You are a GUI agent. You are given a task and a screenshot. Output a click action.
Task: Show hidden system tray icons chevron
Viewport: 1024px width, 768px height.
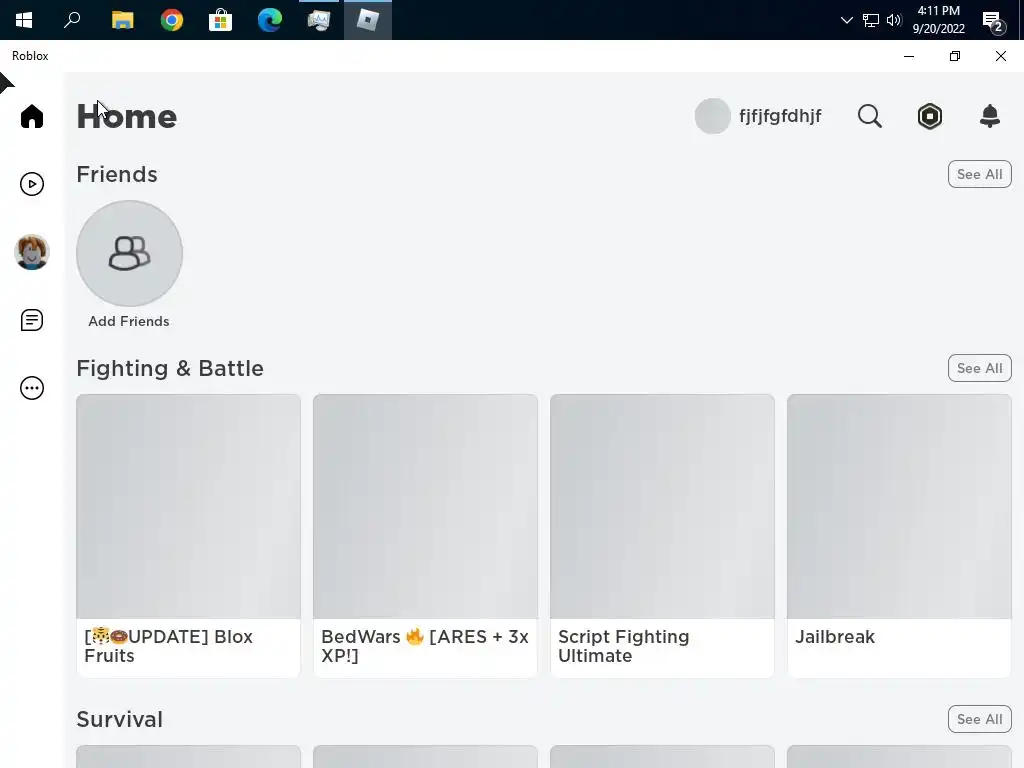846,20
